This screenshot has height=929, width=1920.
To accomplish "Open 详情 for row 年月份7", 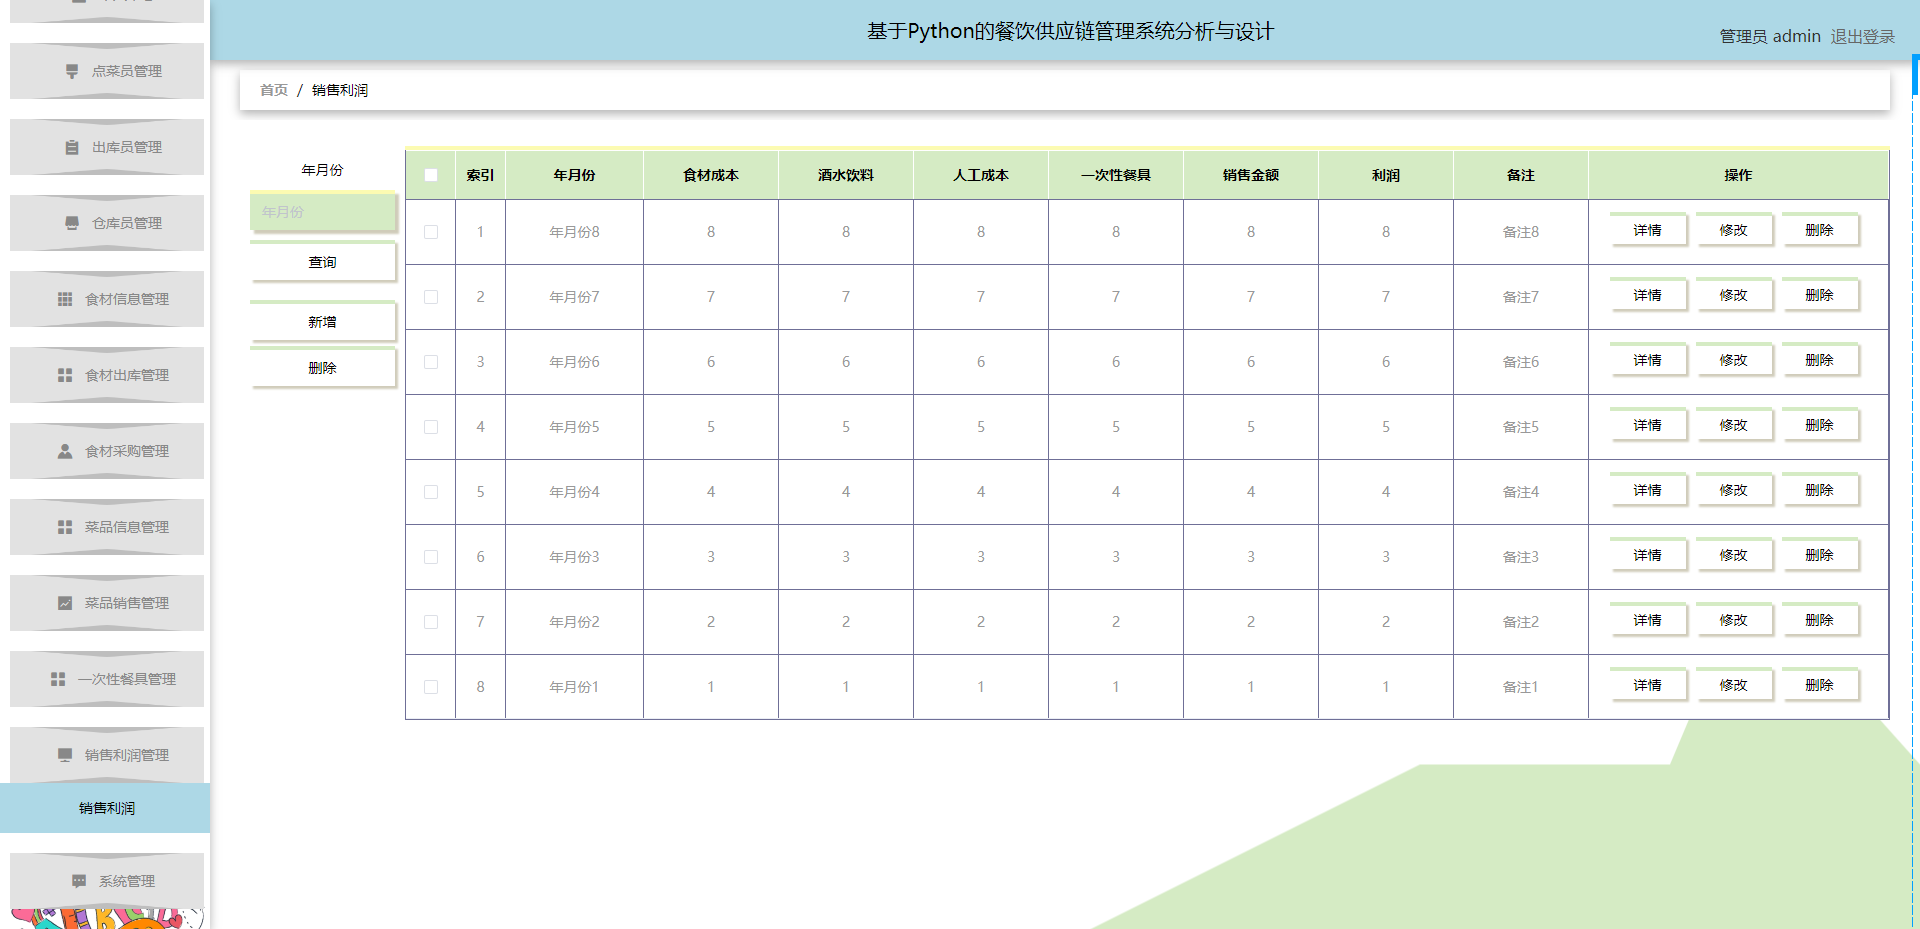I will click(x=1648, y=295).
